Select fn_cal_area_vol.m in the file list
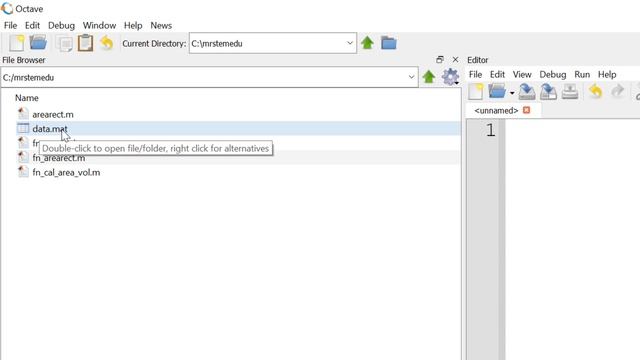Viewport: 640px width, 360px height. point(66,173)
